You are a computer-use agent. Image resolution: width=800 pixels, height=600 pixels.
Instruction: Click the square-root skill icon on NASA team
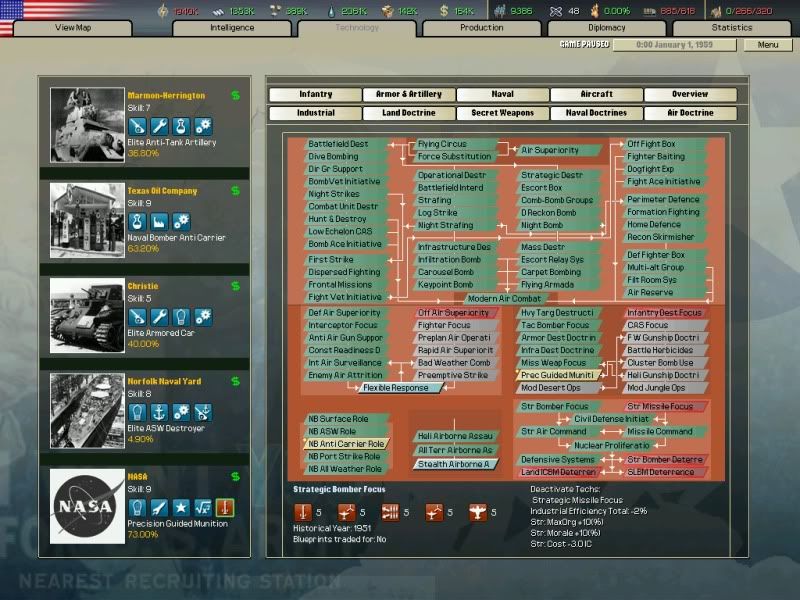203,507
